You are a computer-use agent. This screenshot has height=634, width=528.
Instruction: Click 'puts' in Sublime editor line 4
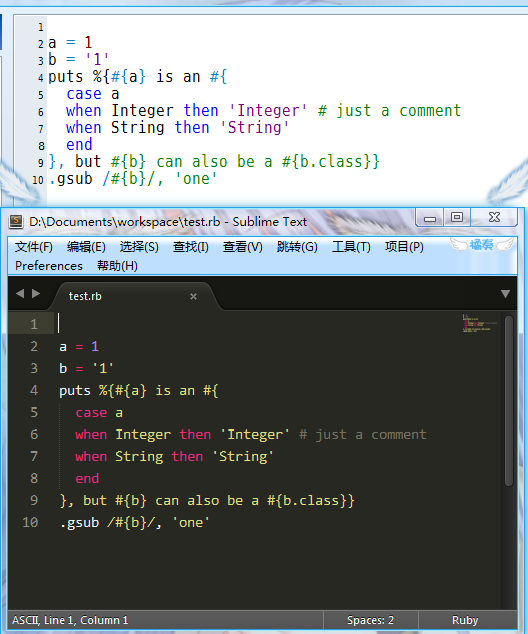tap(75, 391)
